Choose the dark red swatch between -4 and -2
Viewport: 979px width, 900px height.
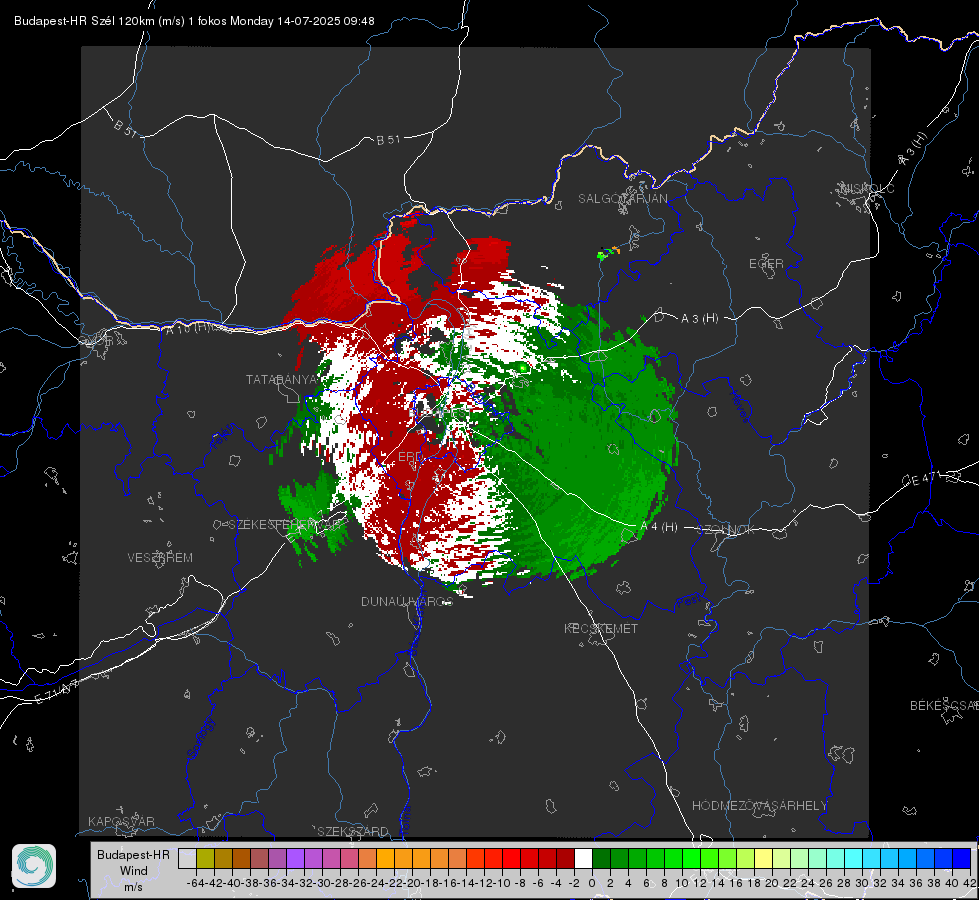click(x=565, y=858)
